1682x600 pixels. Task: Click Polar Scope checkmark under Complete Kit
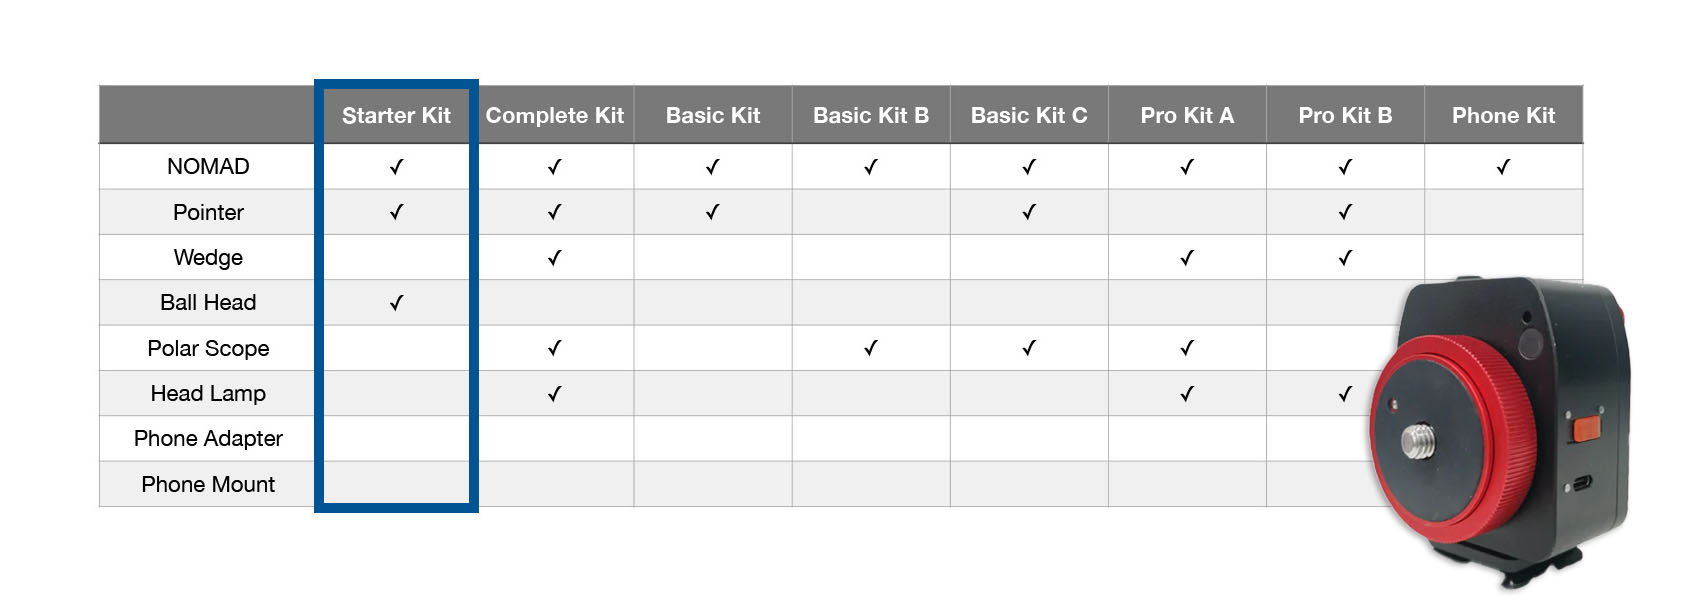(555, 348)
